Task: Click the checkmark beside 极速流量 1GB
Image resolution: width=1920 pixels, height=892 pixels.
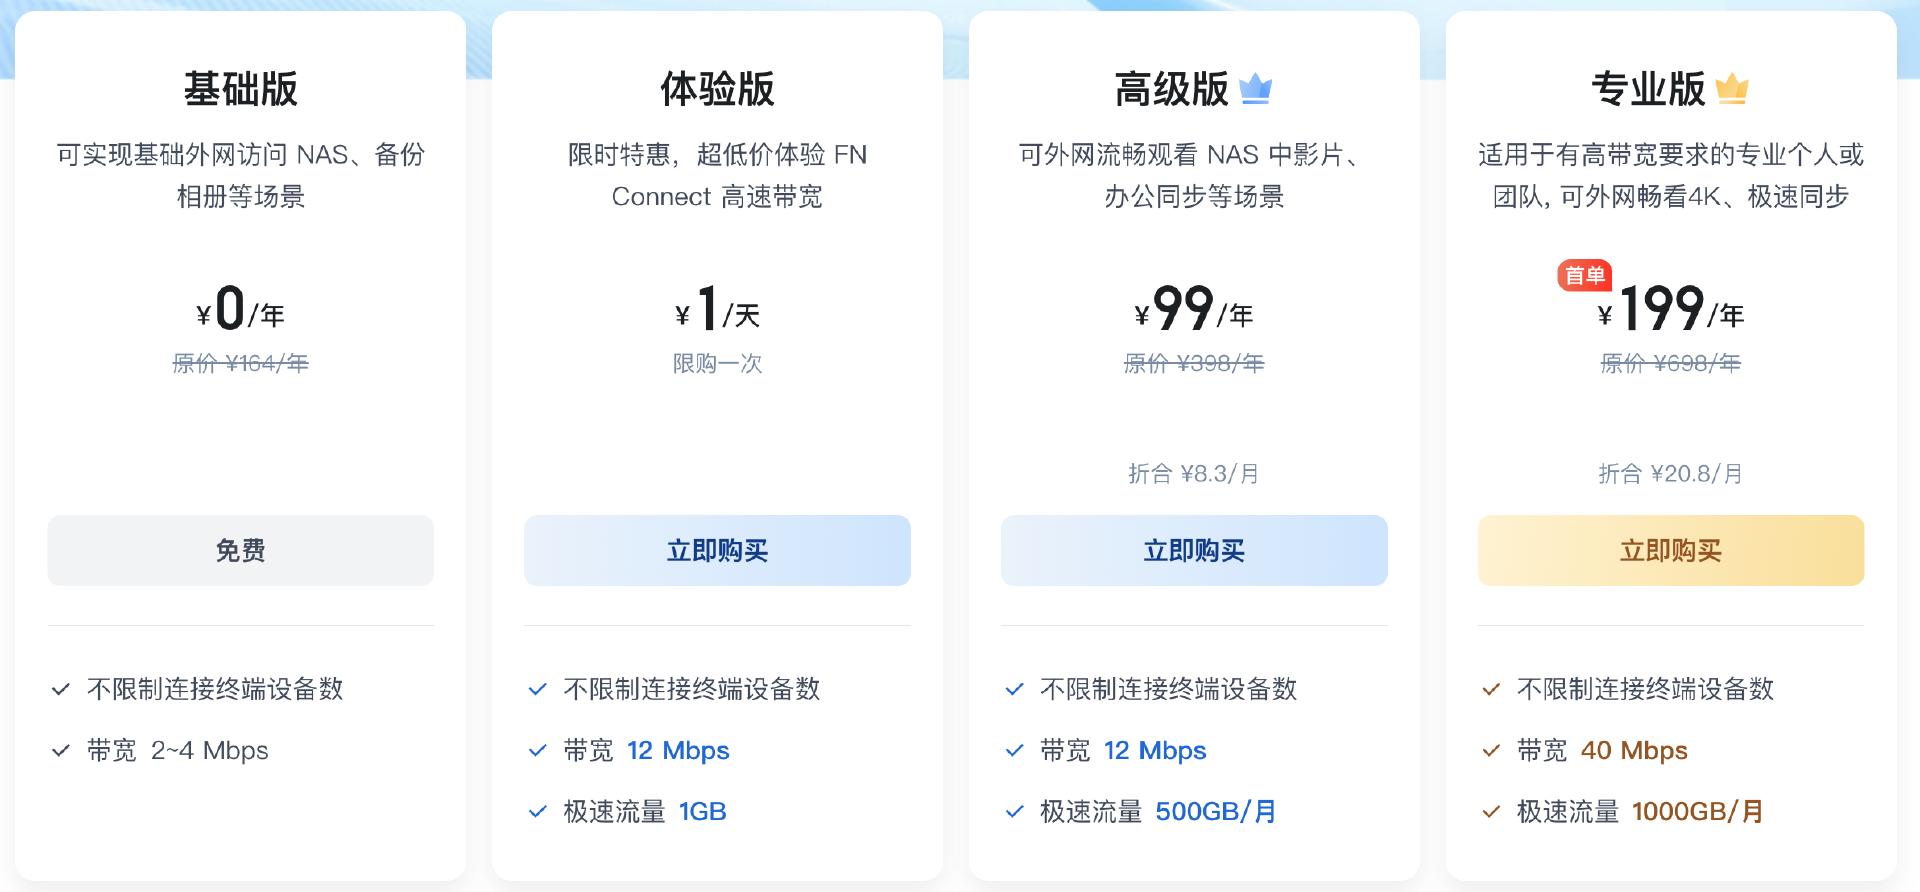Action: tap(538, 811)
